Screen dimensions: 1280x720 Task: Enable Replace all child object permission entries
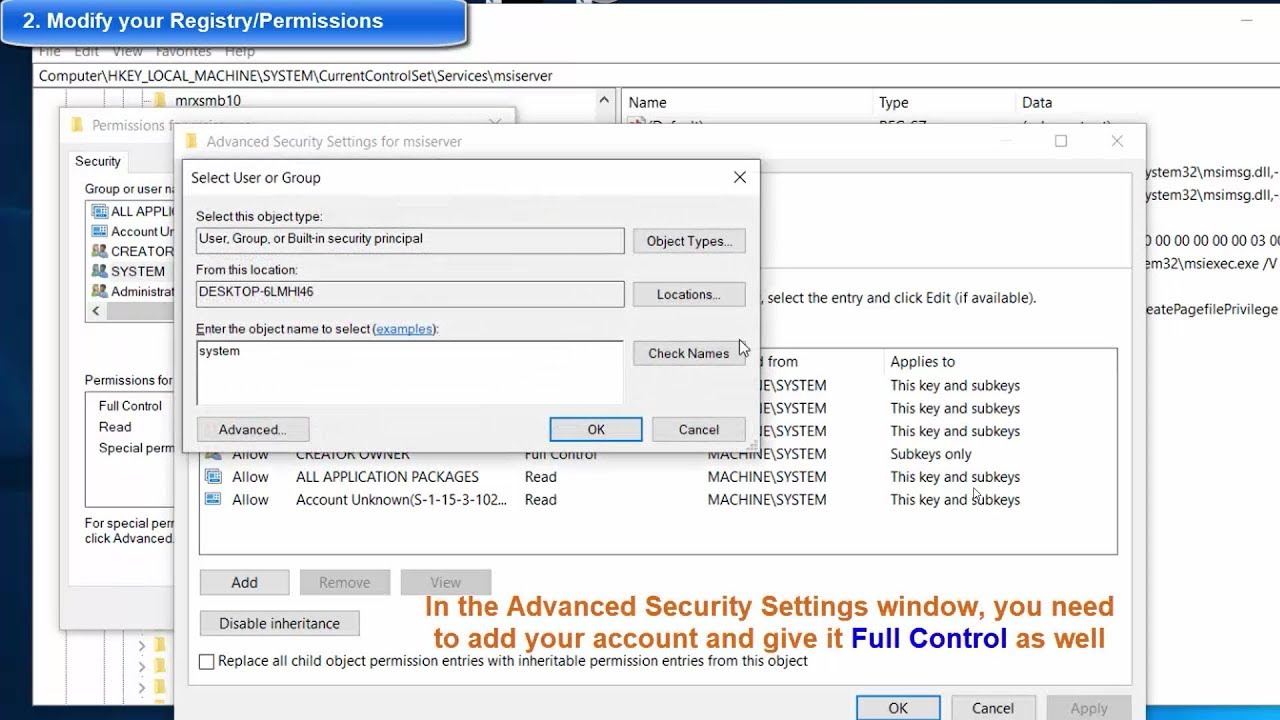click(206, 661)
